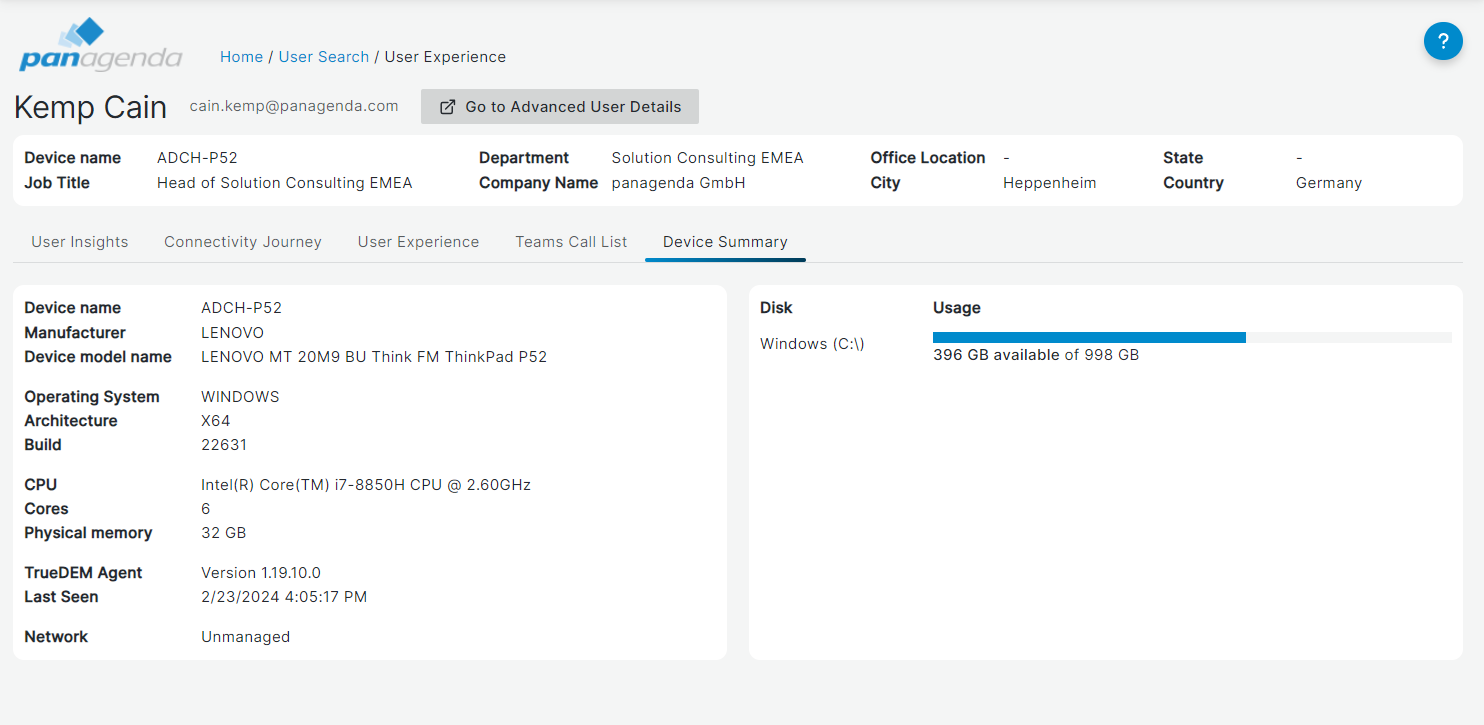Image resolution: width=1484 pixels, height=725 pixels.
Task: Click the panagenda logo
Action: tap(100, 45)
